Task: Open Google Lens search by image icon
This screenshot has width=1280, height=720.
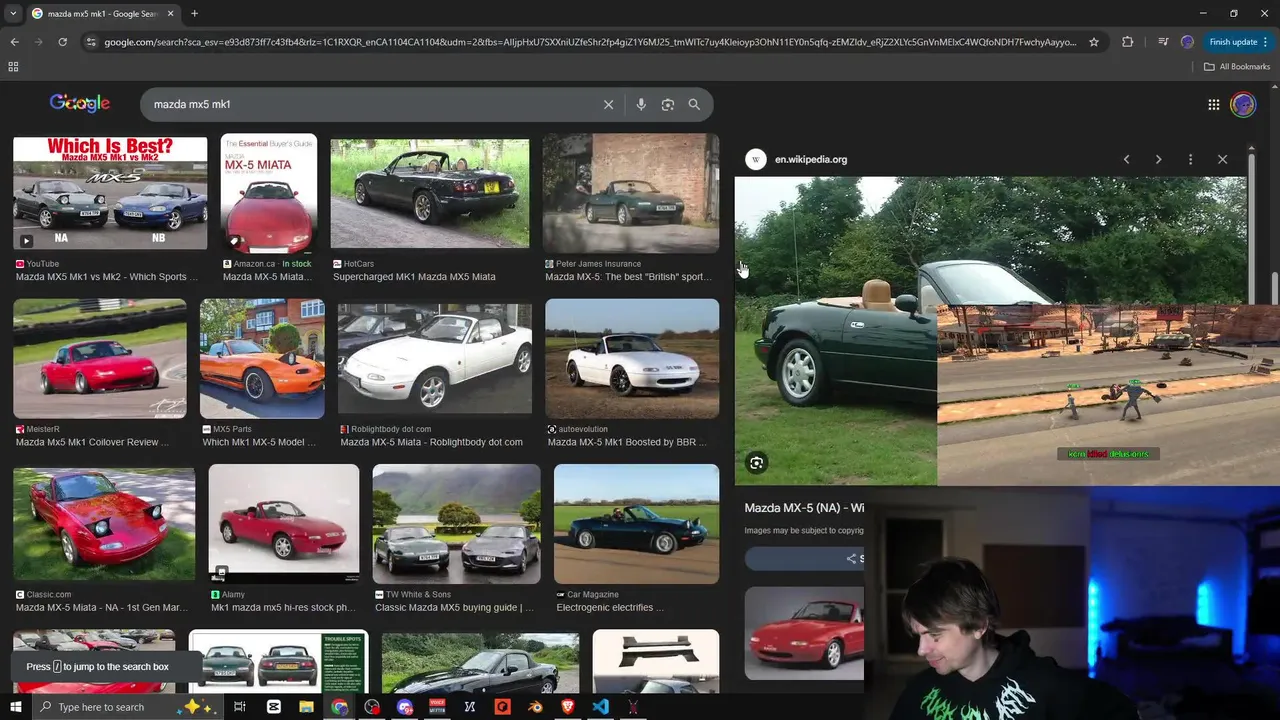Action: pos(668,104)
